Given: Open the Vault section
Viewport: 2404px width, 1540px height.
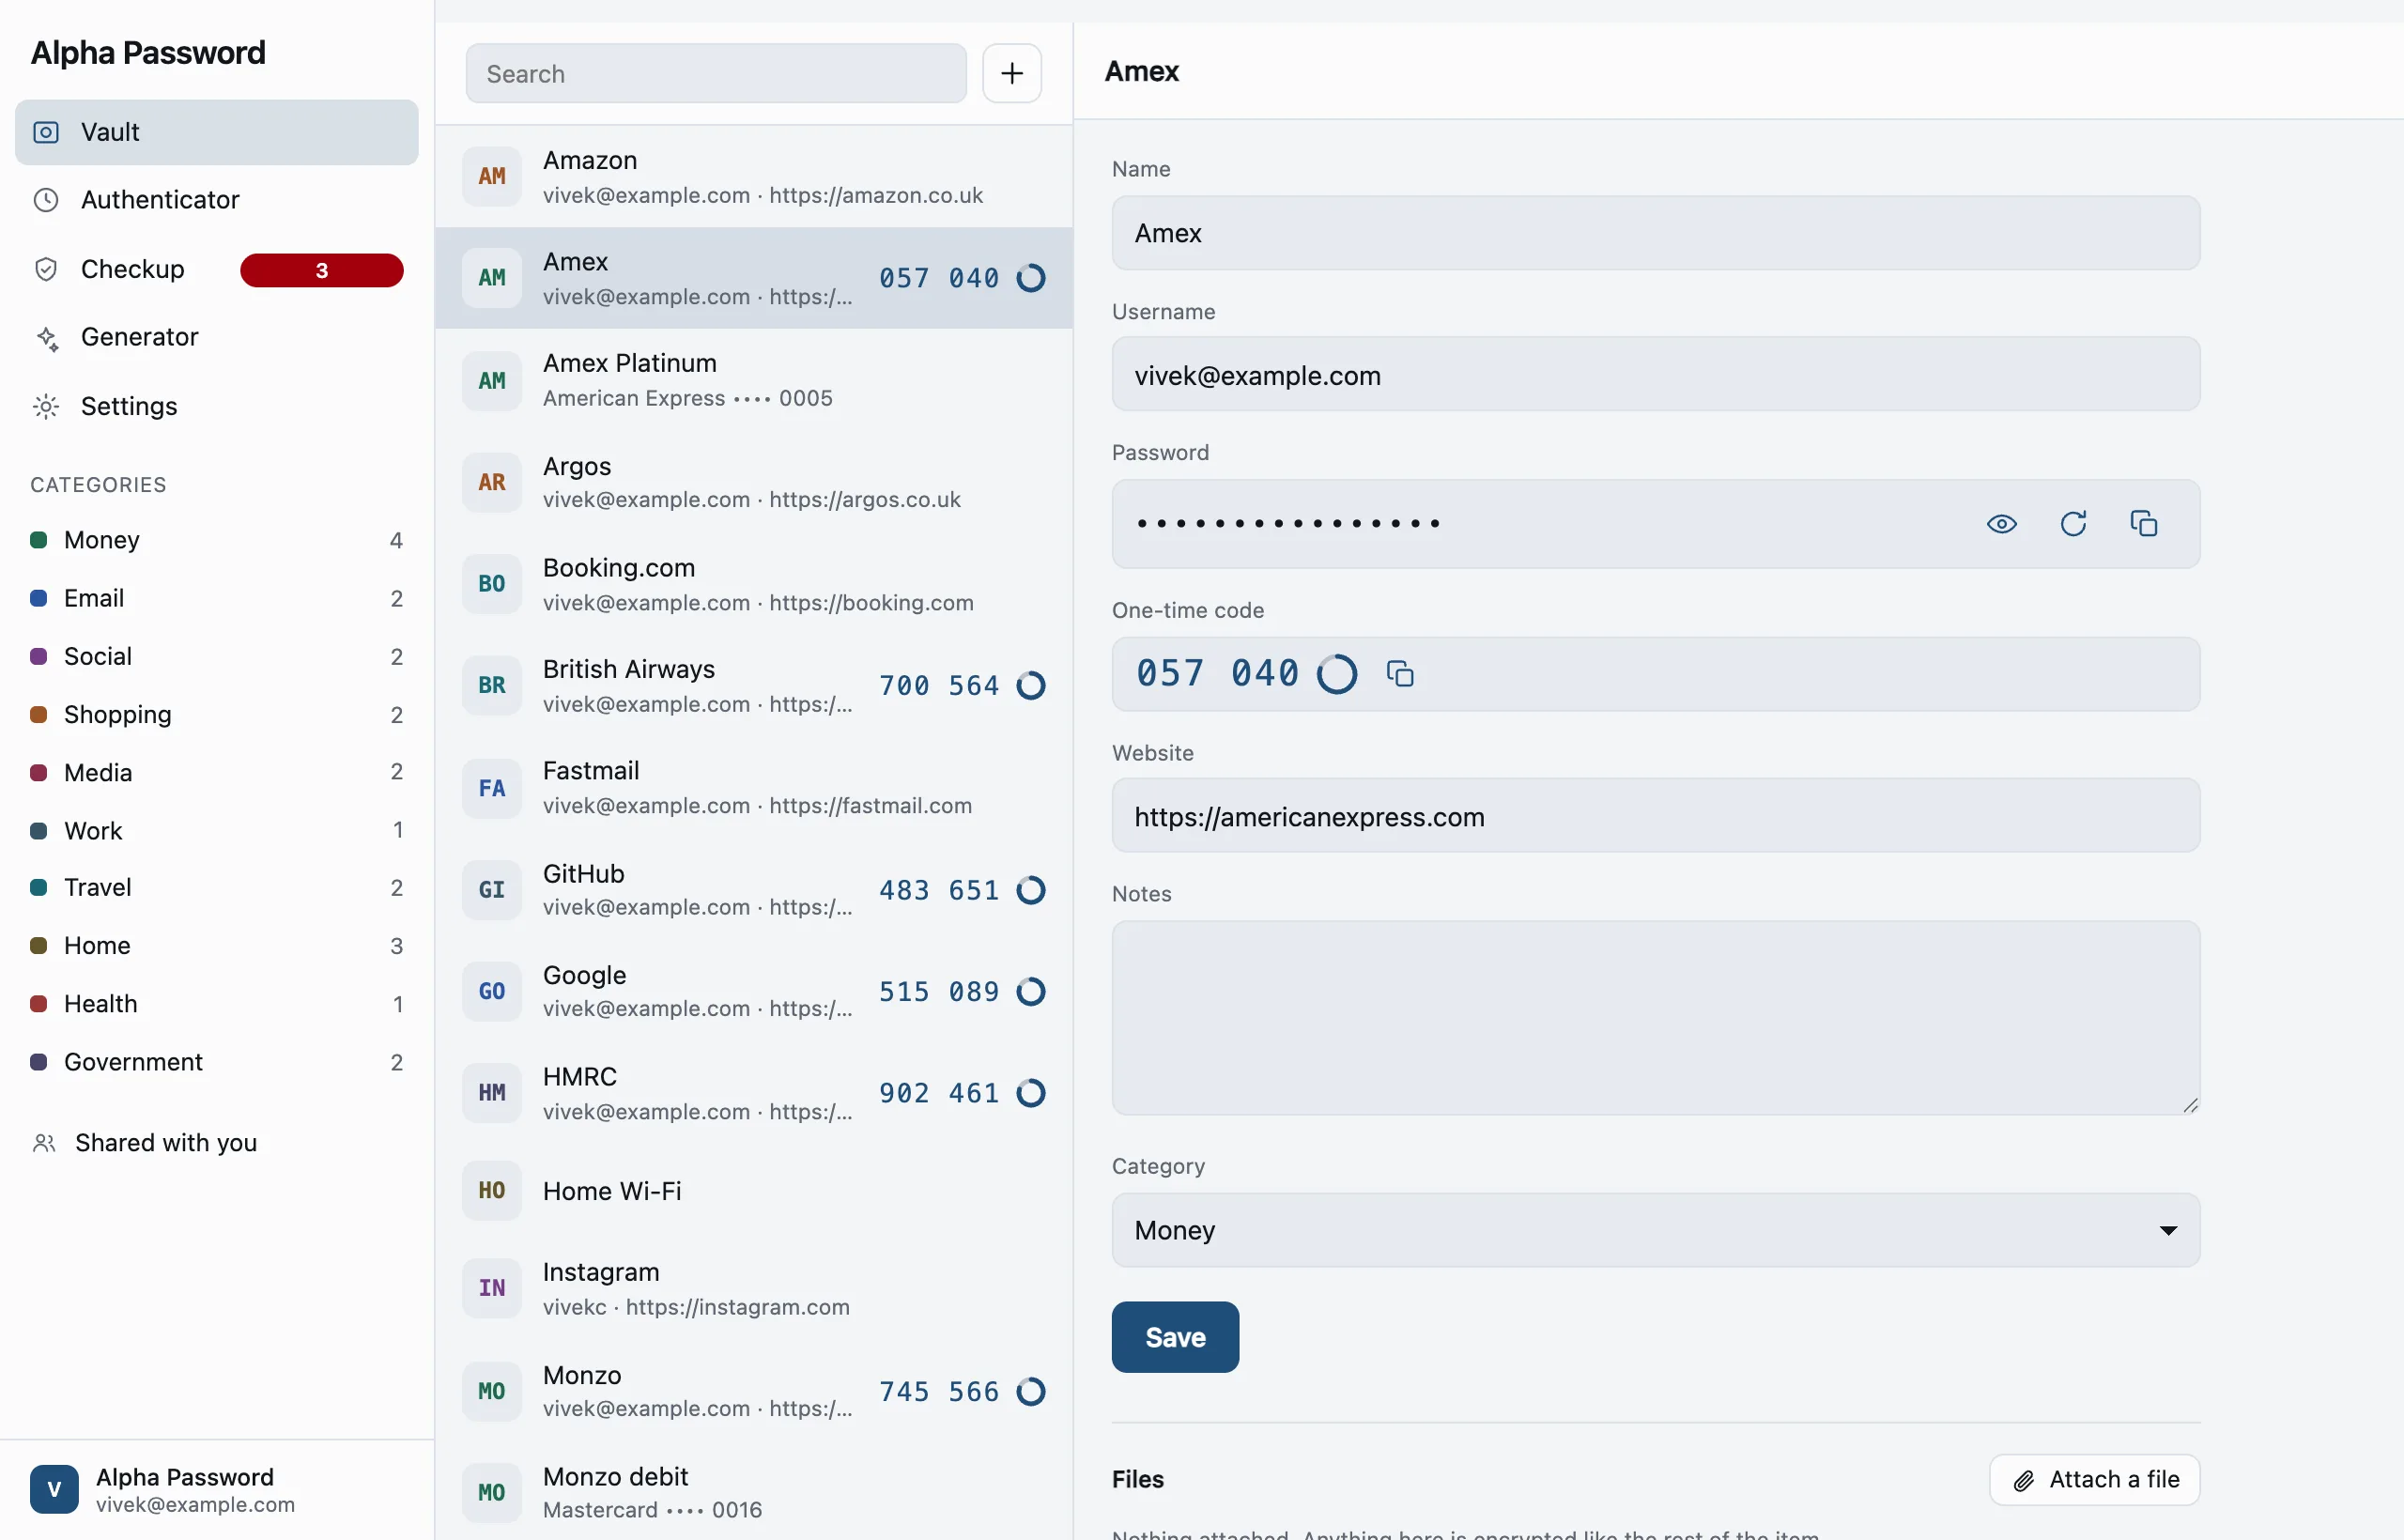Looking at the screenshot, I should click(x=216, y=132).
